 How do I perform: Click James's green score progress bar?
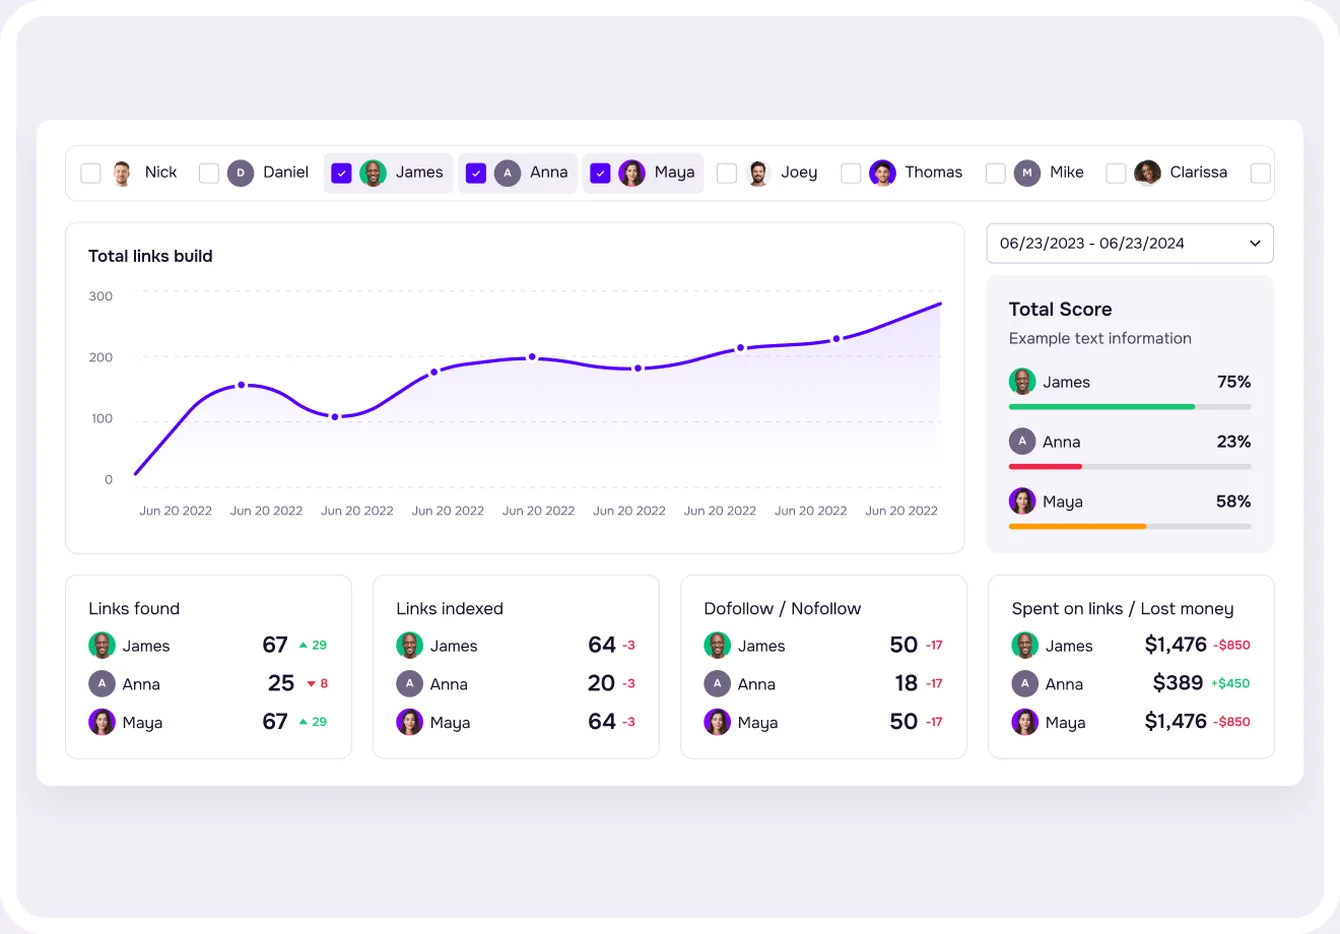(x=1102, y=407)
